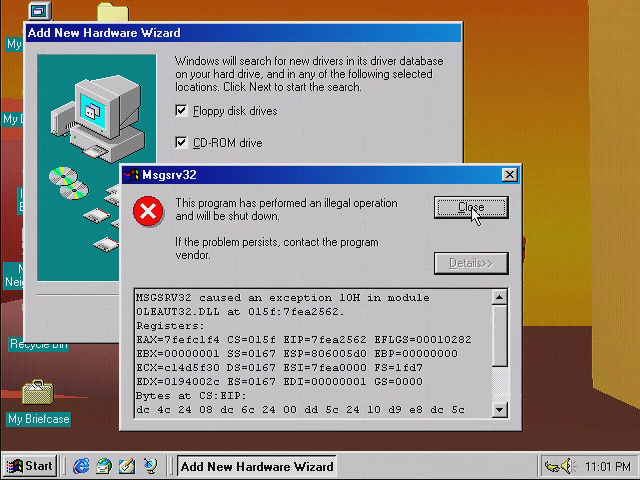640x480 pixels.
Task: Click the Msgsrv32 title bar
Action: pyautogui.click(x=321, y=175)
